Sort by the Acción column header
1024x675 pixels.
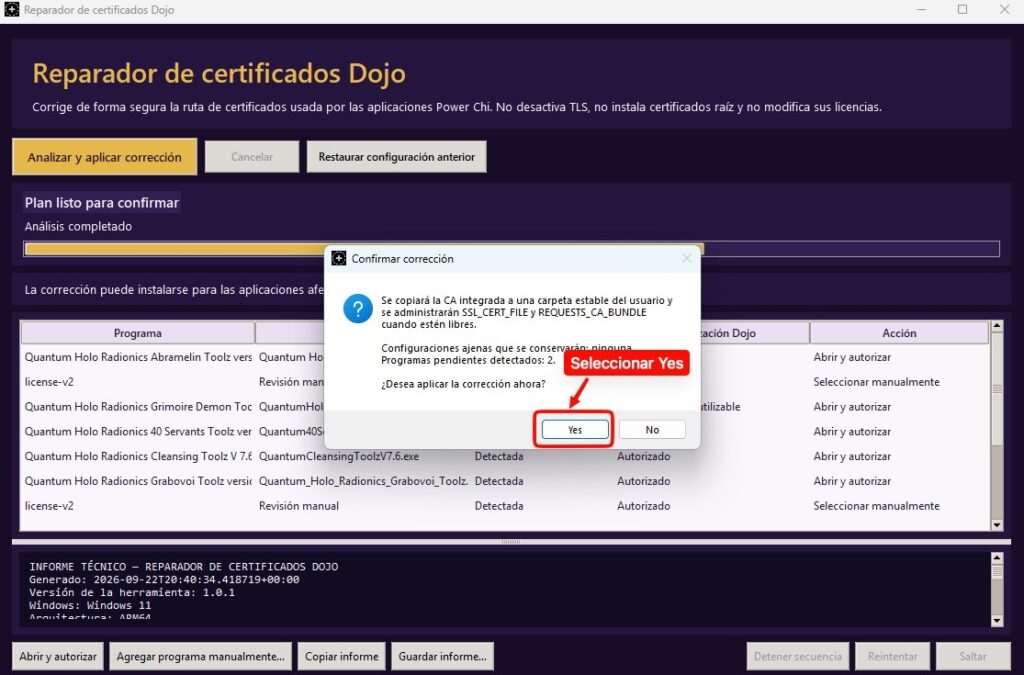[899, 333]
